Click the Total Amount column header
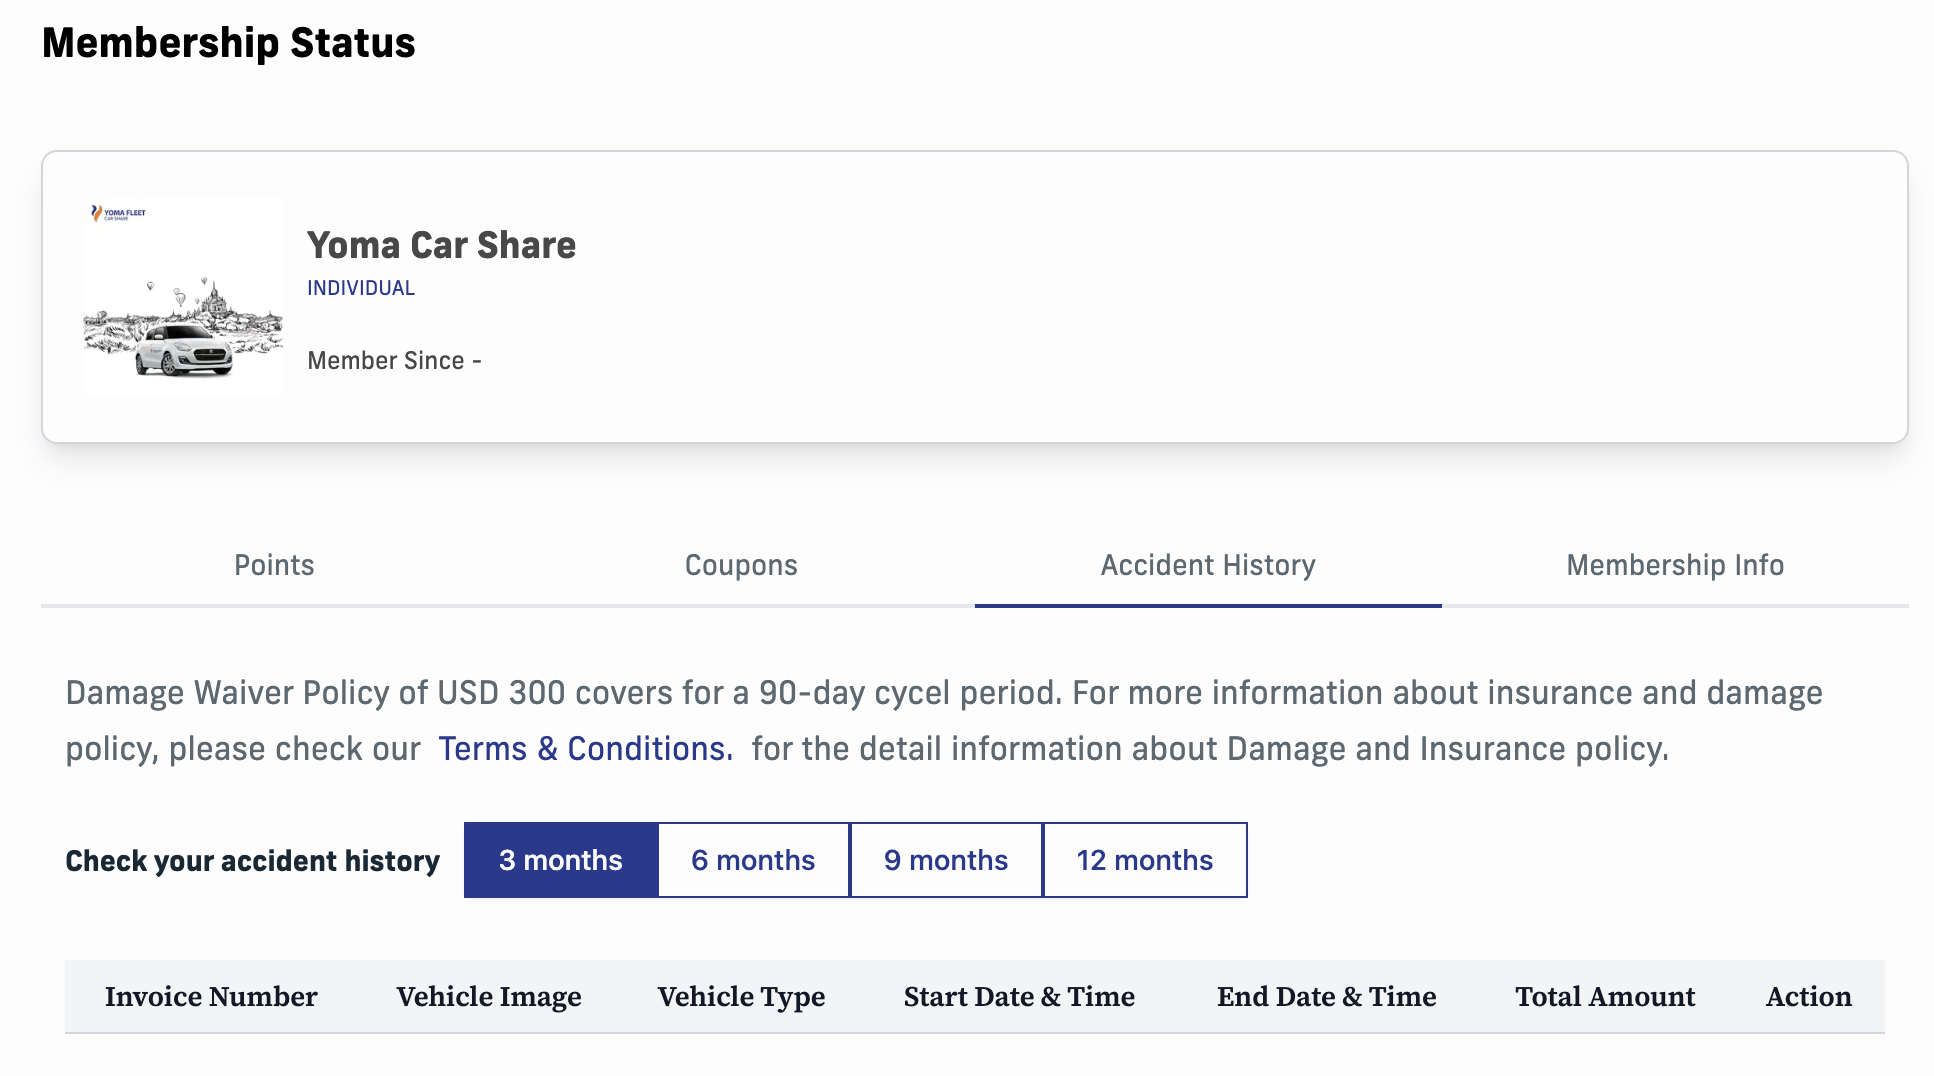 click(x=1605, y=997)
